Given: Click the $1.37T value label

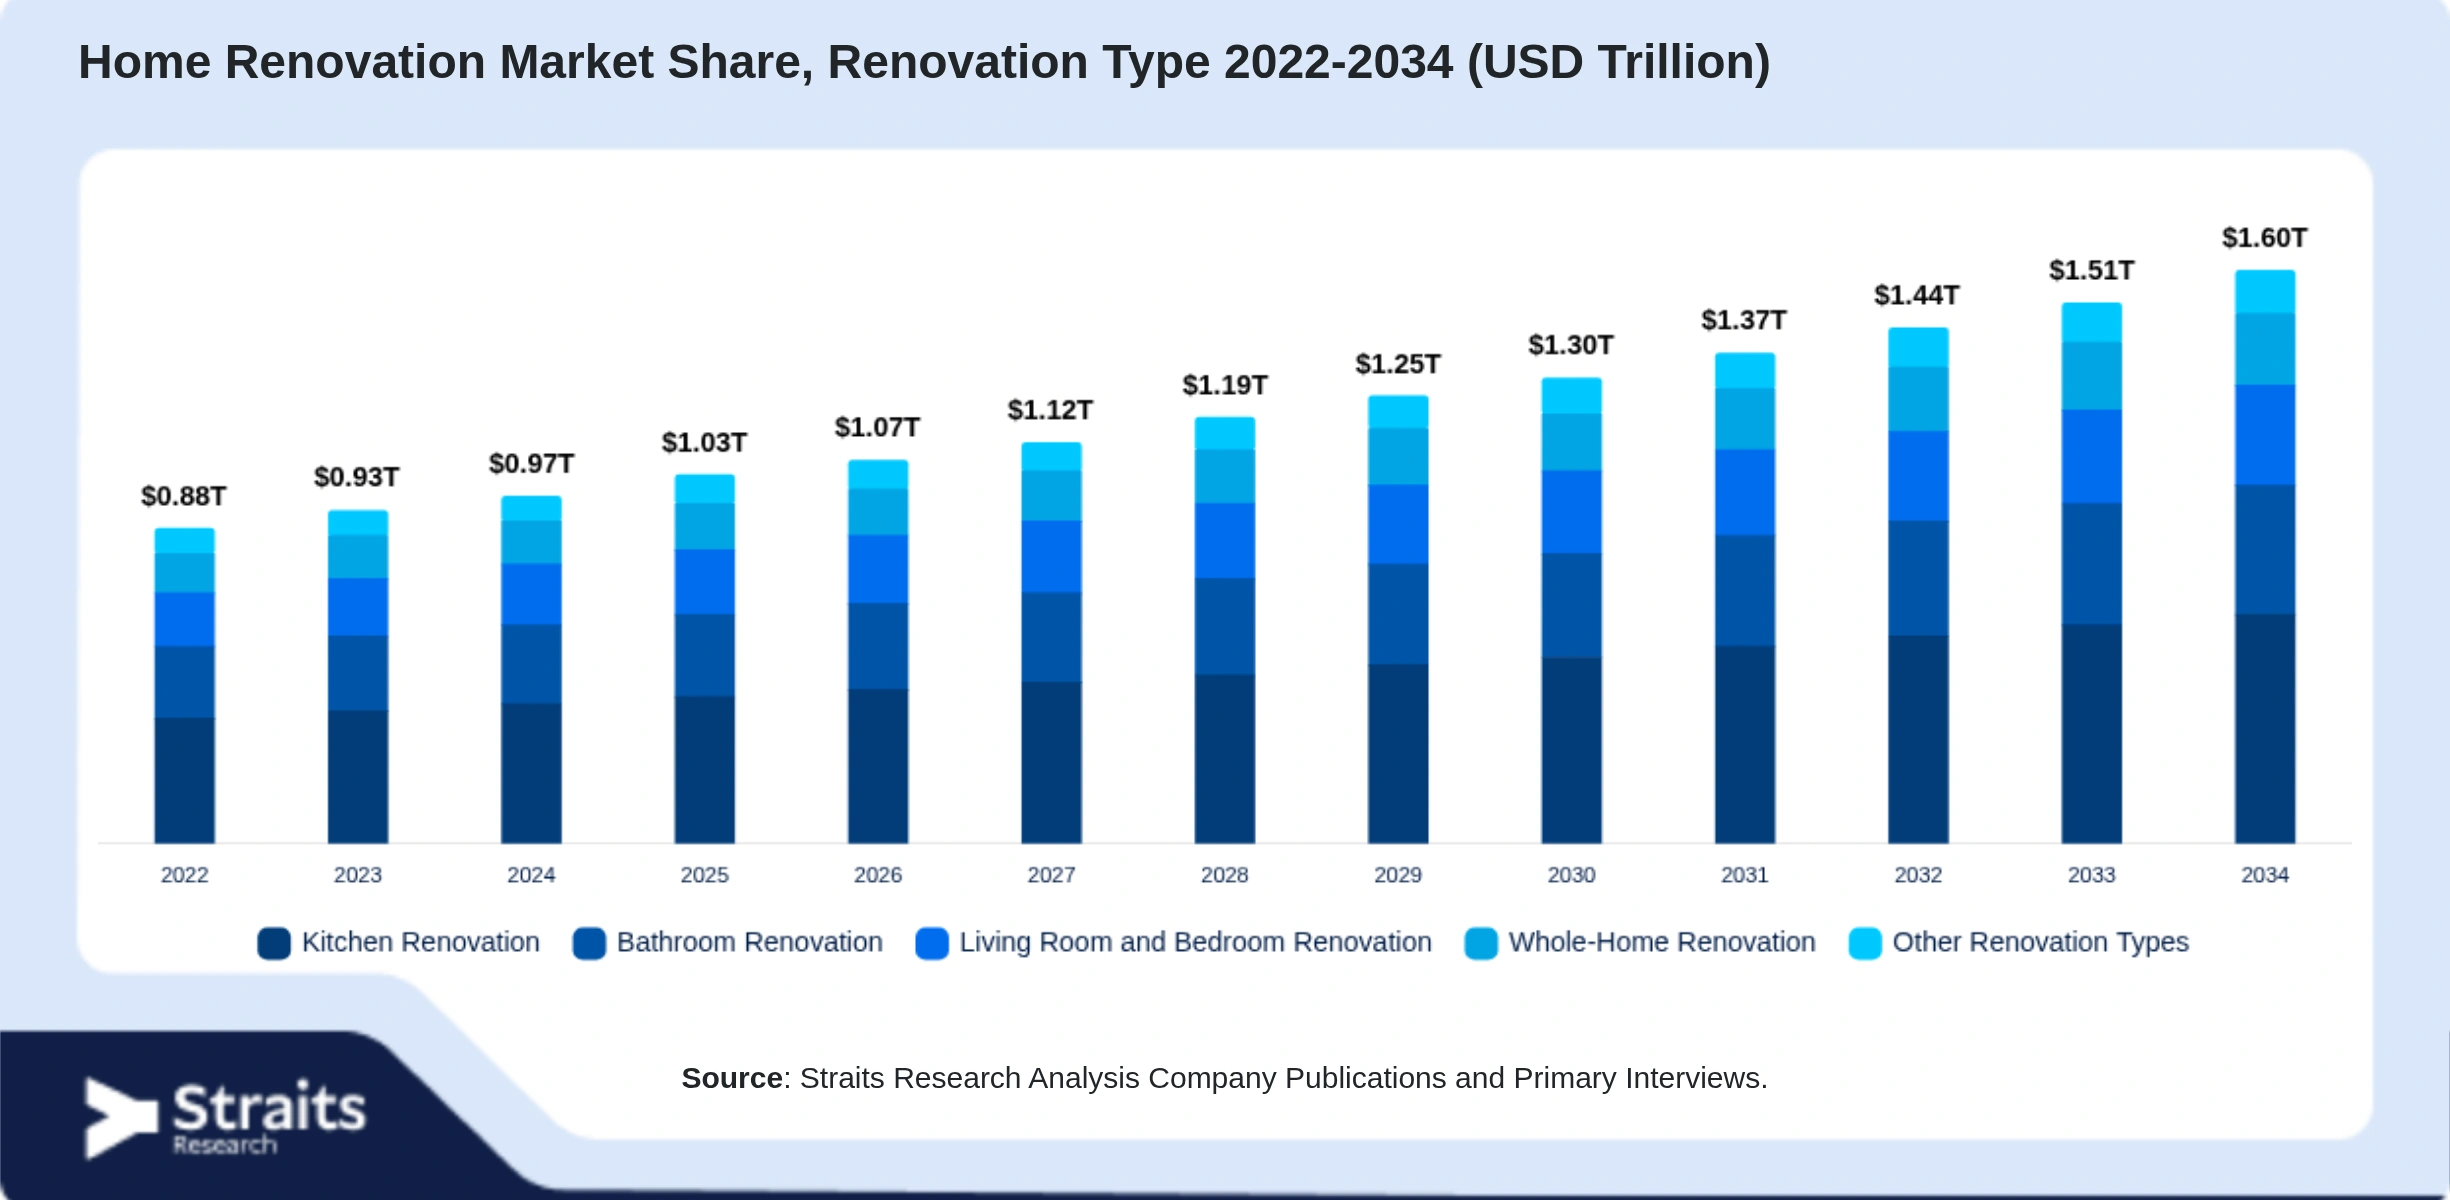Looking at the screenshot, I should [x=1744, y=320].
